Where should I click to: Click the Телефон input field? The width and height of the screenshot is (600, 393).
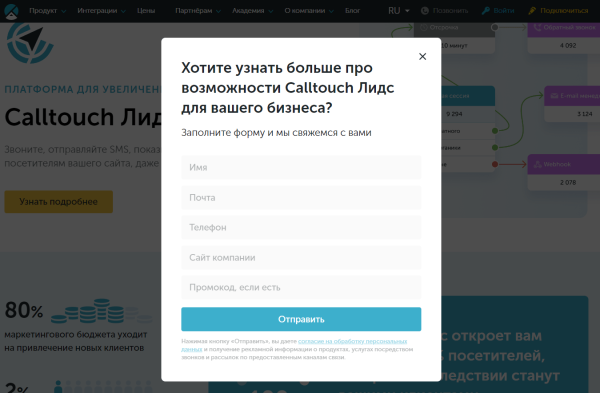[301, 227]
